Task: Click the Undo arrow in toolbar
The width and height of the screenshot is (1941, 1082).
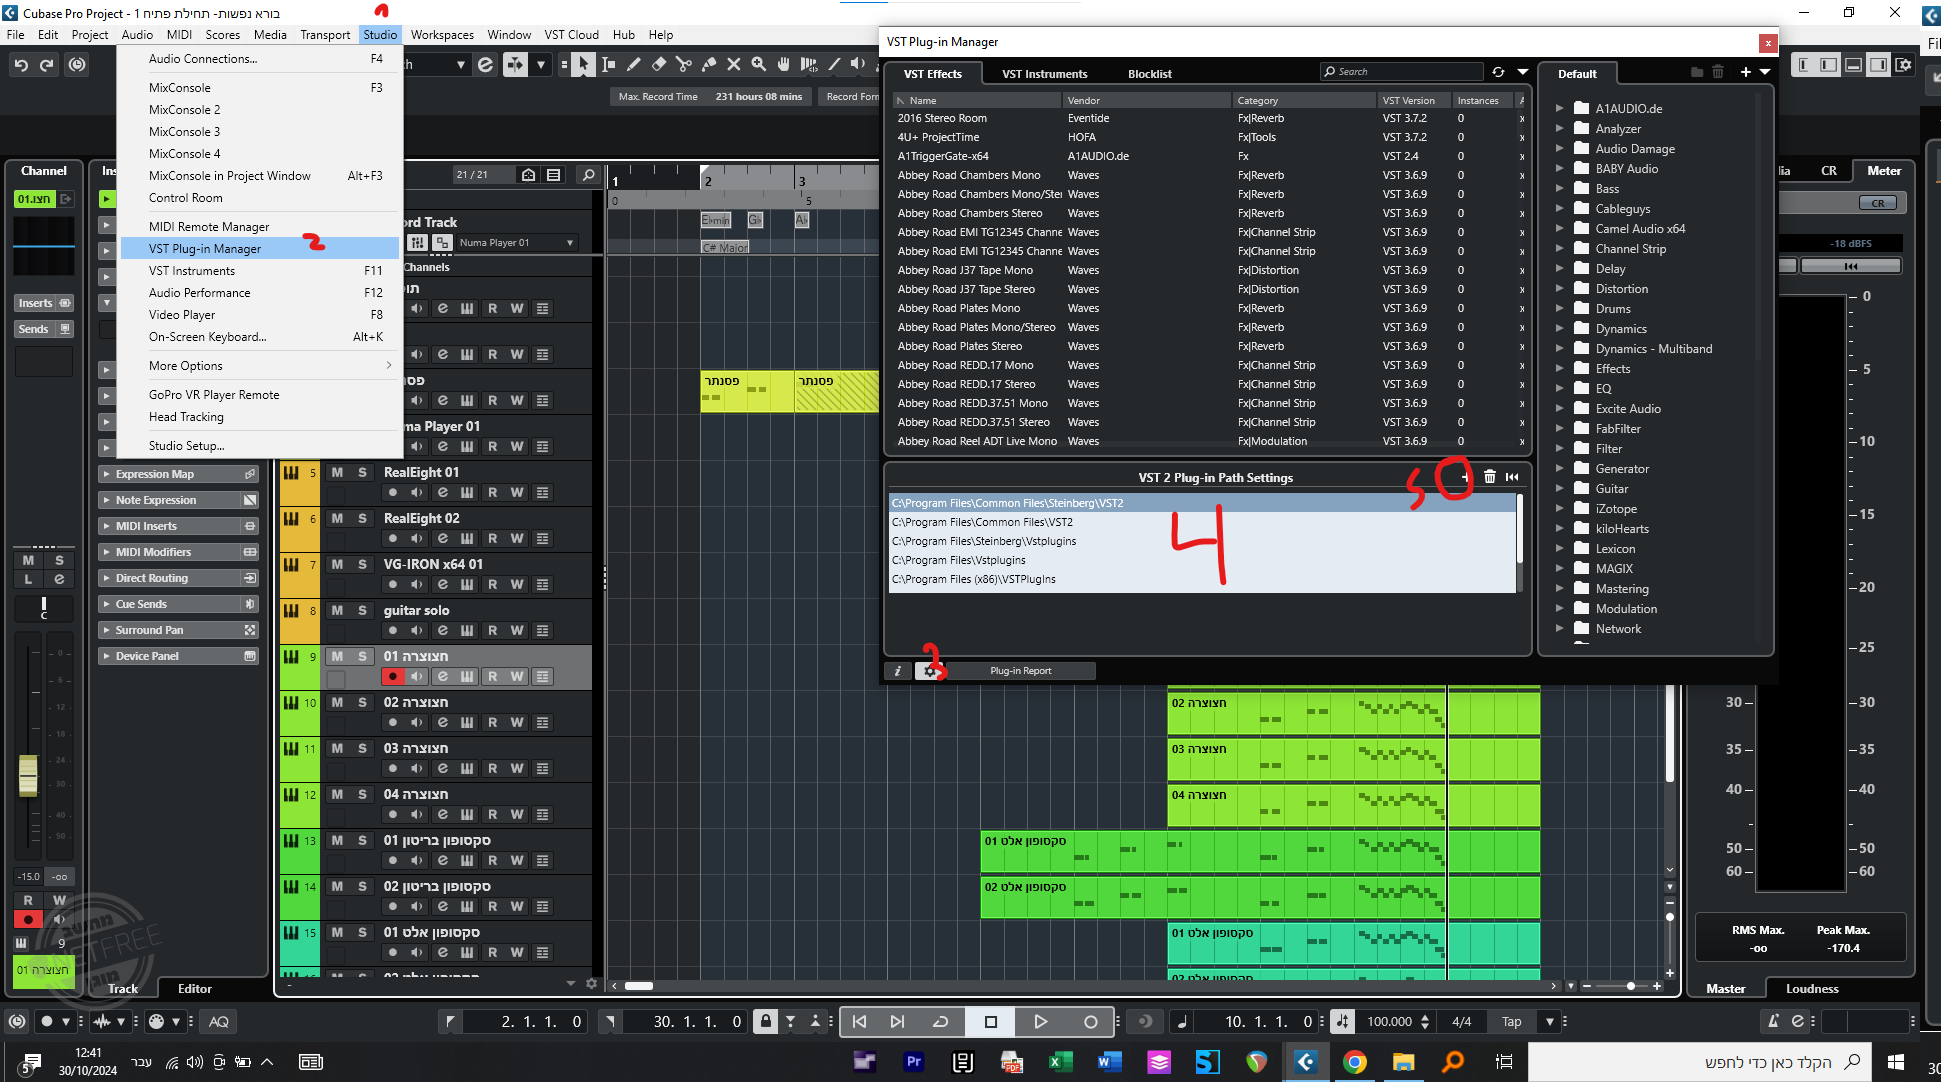Action: pos(21,65)
